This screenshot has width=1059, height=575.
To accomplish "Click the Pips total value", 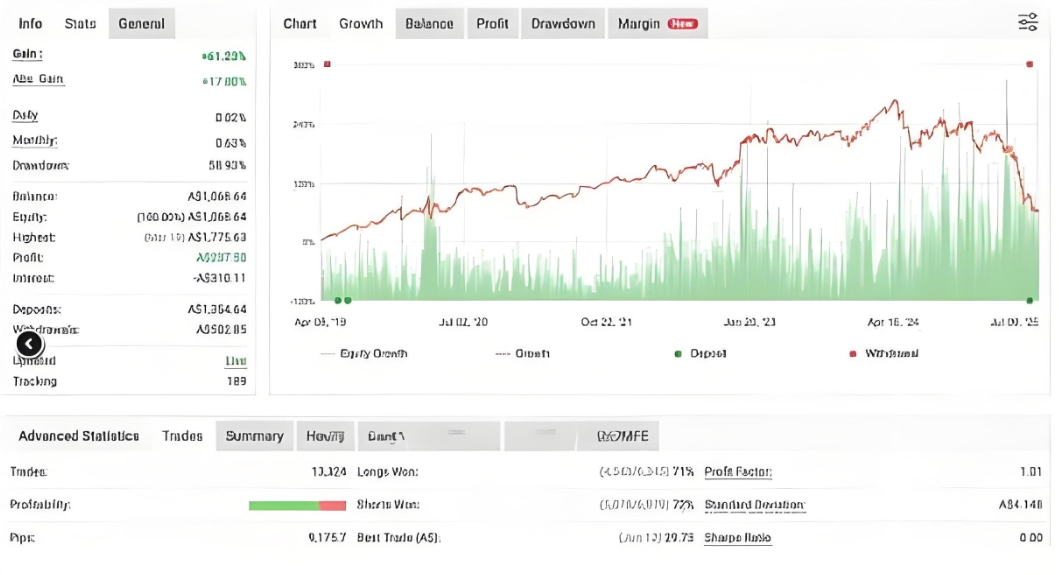I will (x=327, y=538).
